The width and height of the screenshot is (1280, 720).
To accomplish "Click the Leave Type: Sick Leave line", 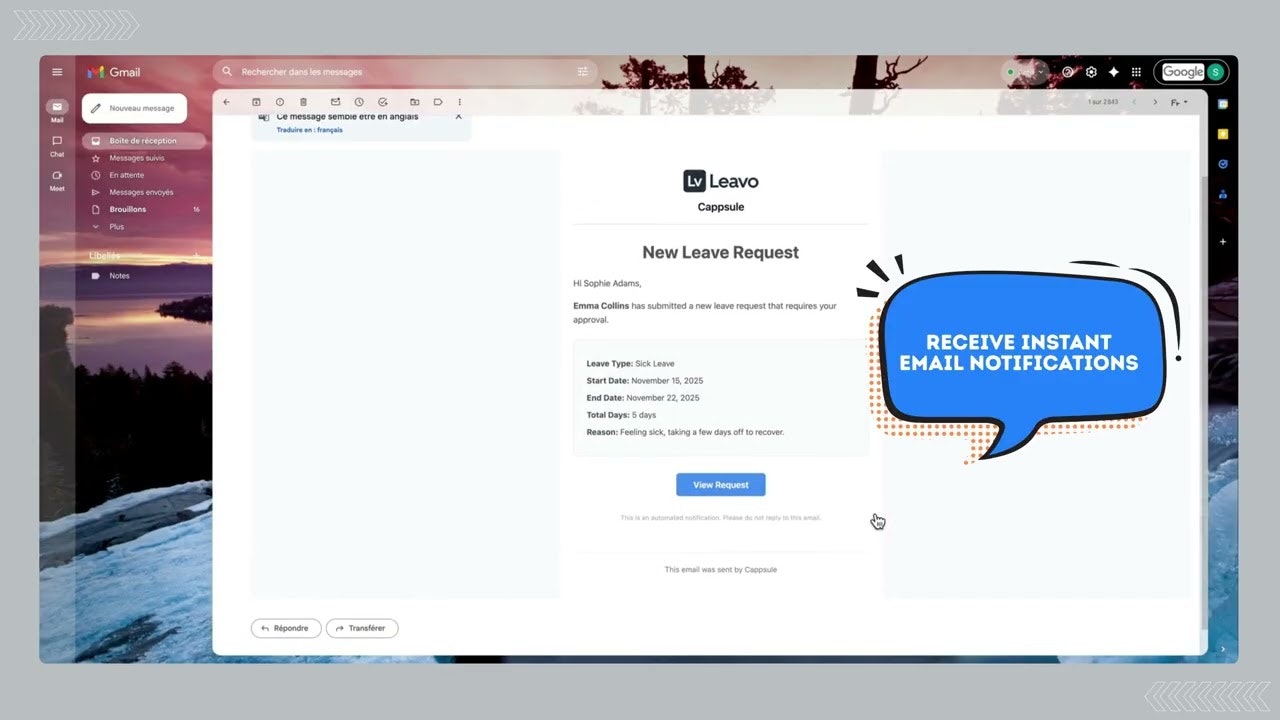I will 630,364.
